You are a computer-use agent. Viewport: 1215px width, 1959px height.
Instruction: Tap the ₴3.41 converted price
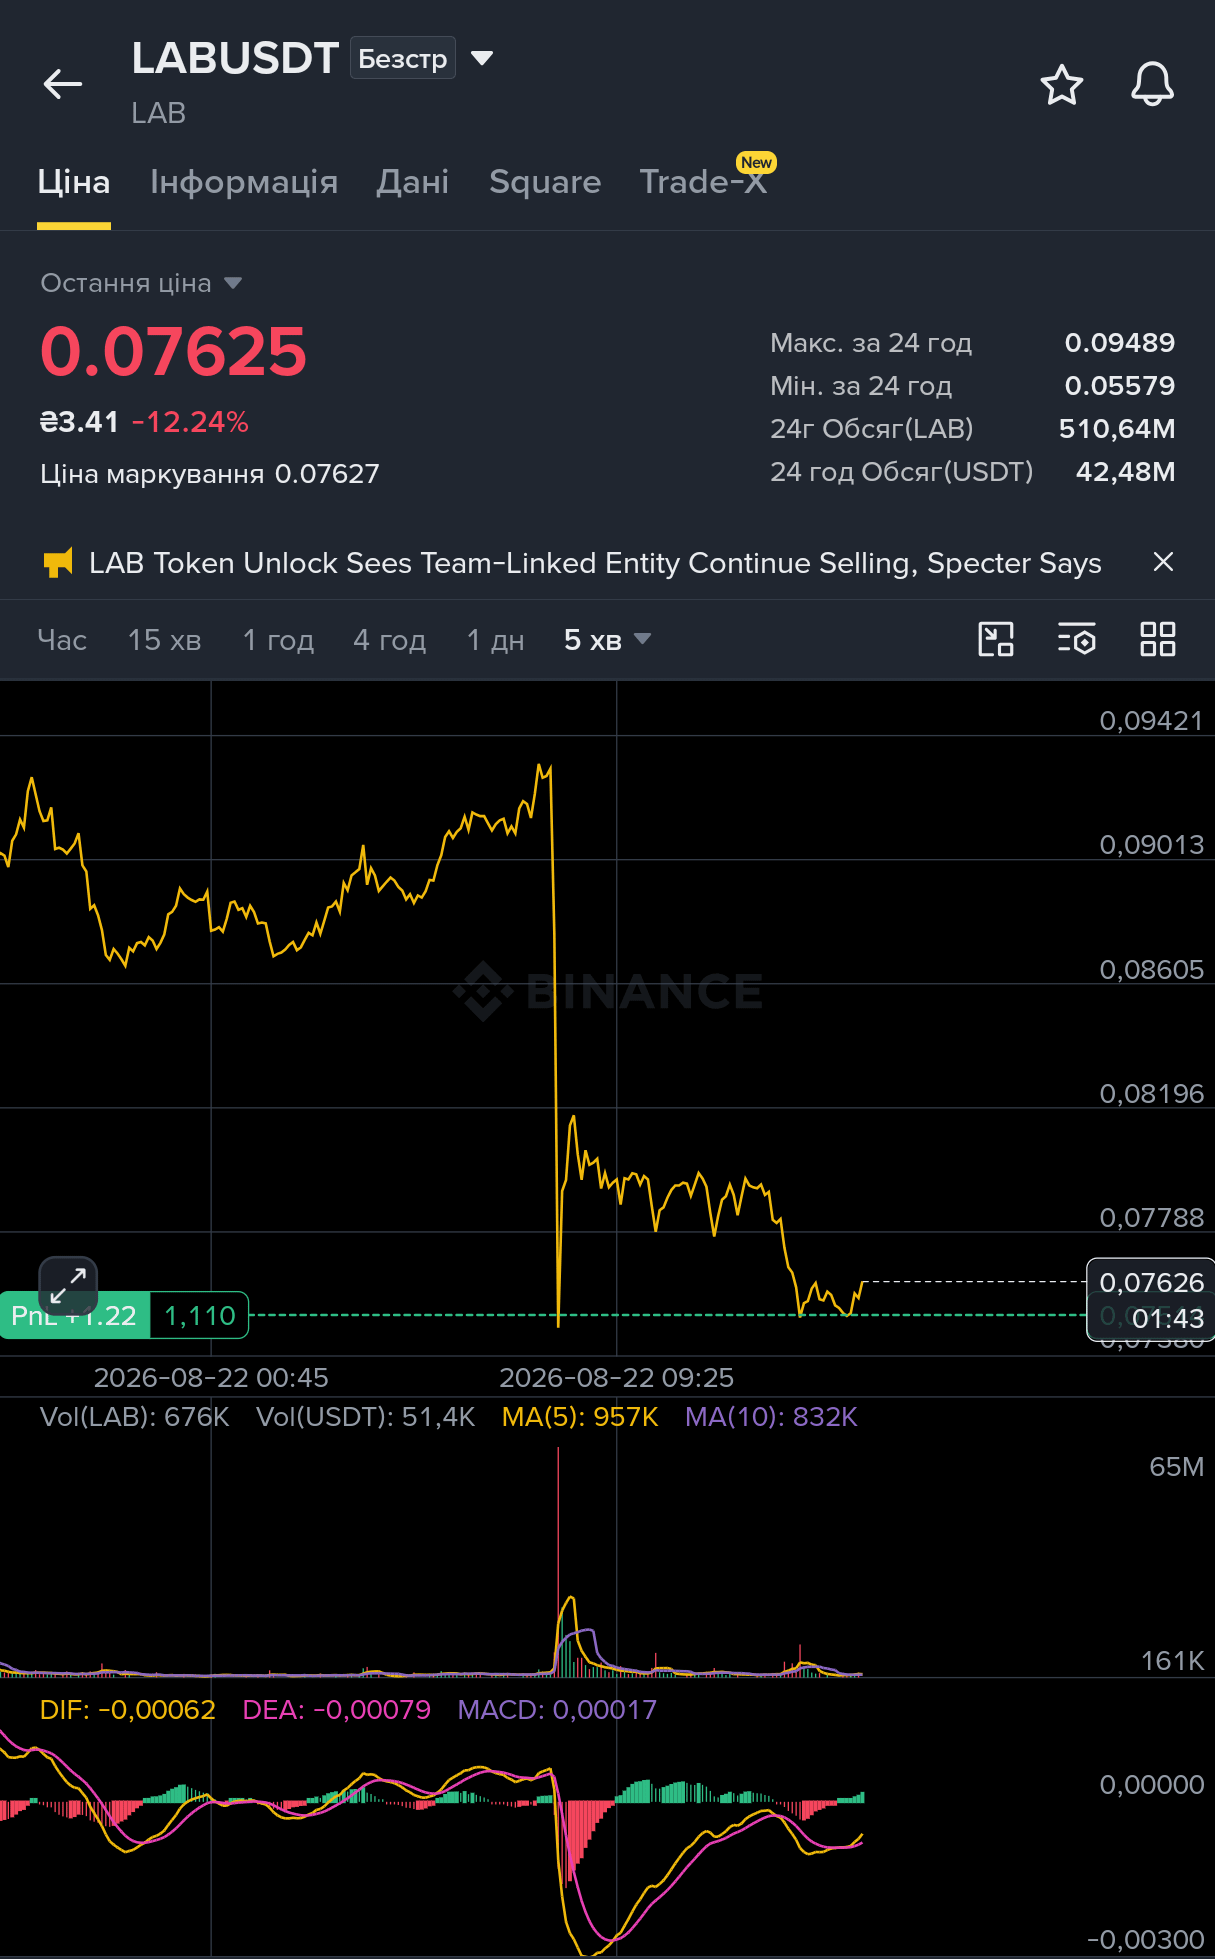tap(79, 422)
